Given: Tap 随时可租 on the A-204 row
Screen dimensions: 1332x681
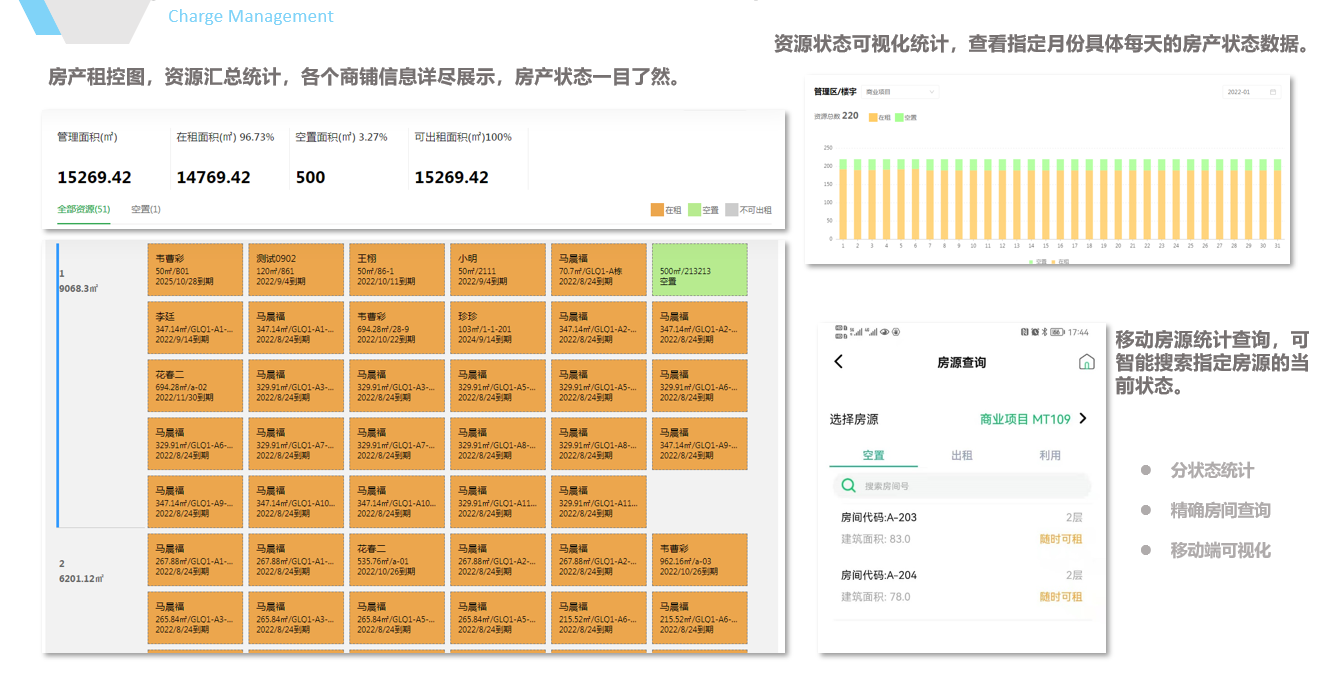Looking at the screenshot, I should (1061, 597).
